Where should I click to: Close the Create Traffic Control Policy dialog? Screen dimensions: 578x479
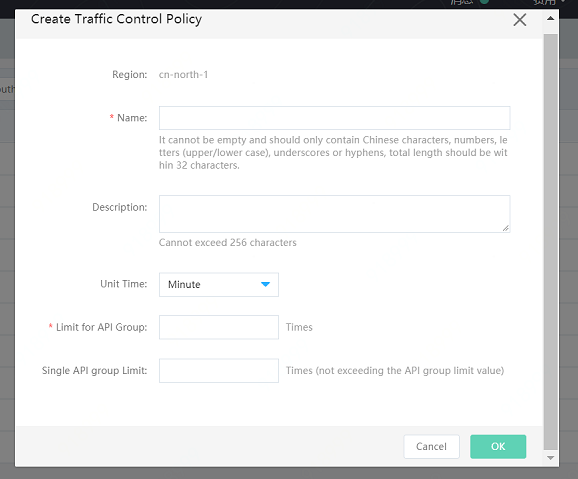coord(520,20)
